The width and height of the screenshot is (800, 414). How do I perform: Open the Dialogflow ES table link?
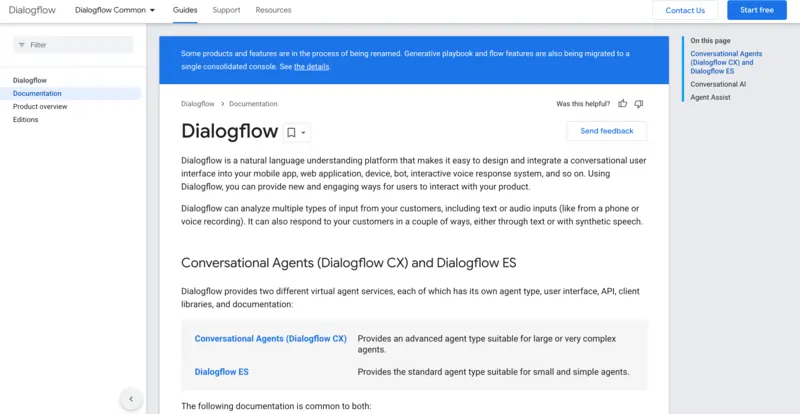pyautogui.click(x=221, y=372)
